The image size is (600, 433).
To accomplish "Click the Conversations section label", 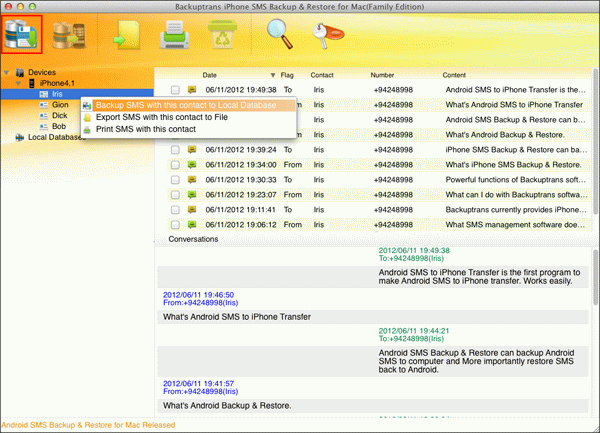I will point(193,239).
